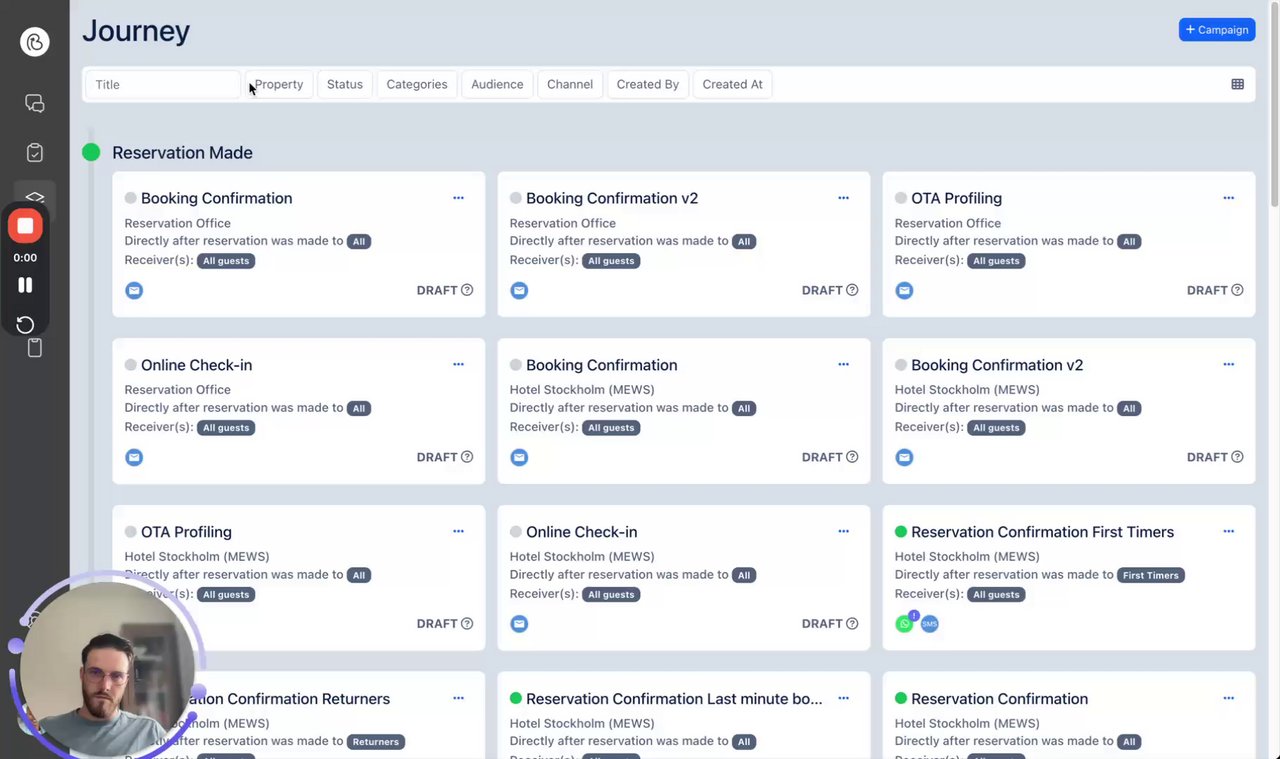Click email channel icon on Reservation Office Booking Confirmation
Image resolution: width=1280 pixels, height=759 pixels.
[134, 291]
